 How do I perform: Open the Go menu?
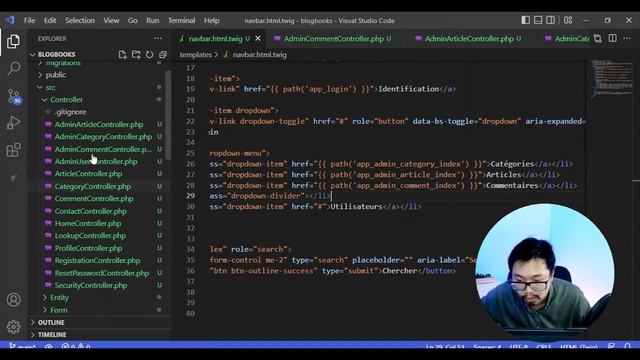point(133,20)
